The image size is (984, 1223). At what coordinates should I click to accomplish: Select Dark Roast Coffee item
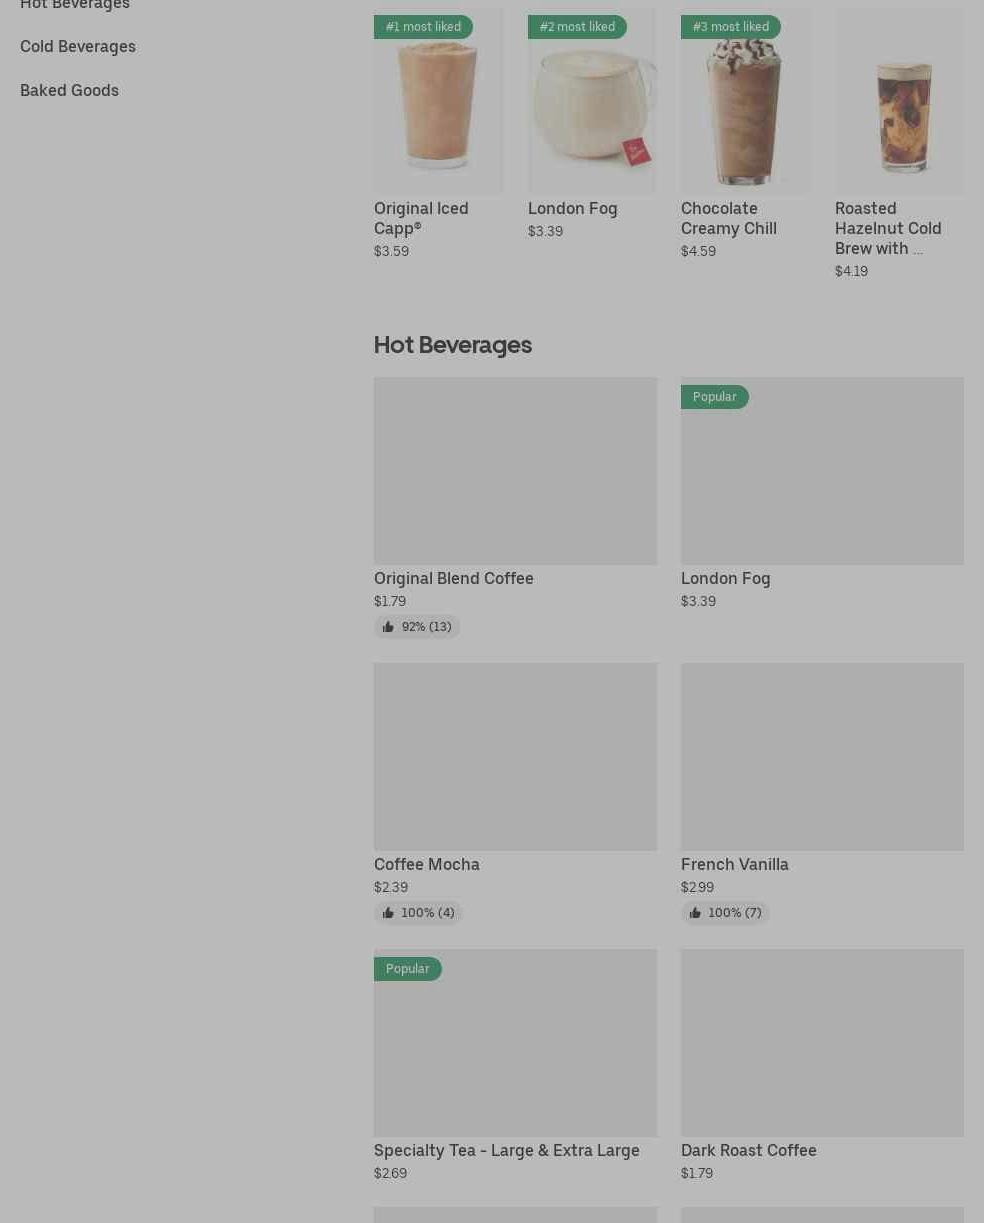749,1150
